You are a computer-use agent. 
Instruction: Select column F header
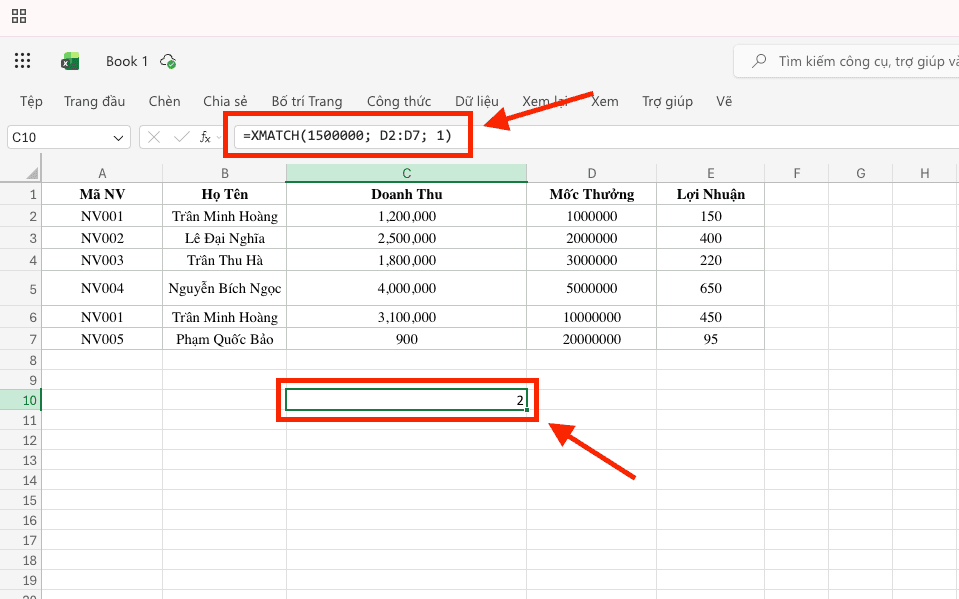tap(796, 173)
